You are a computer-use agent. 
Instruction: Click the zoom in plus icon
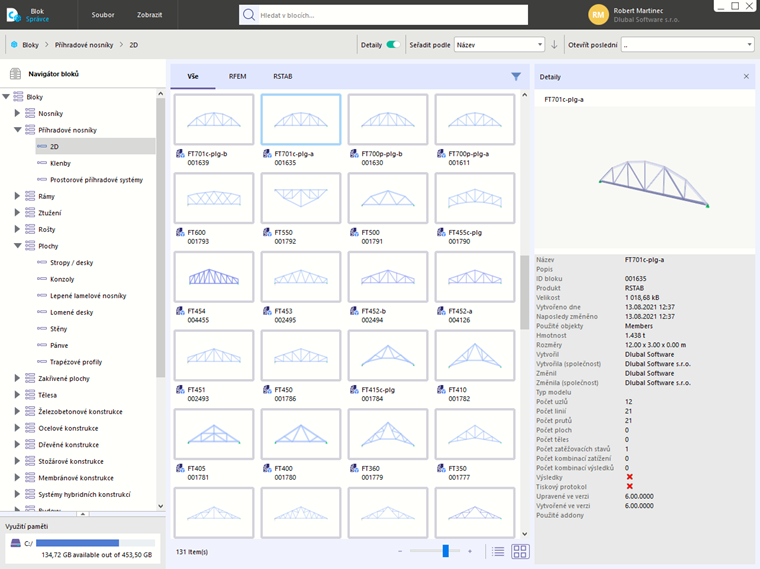tap(470, 551)
